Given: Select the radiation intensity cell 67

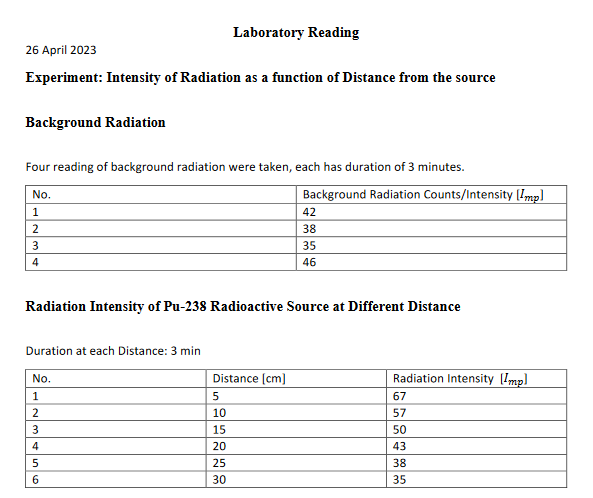Looking at the screenshot, I should [x=477, y=396].
